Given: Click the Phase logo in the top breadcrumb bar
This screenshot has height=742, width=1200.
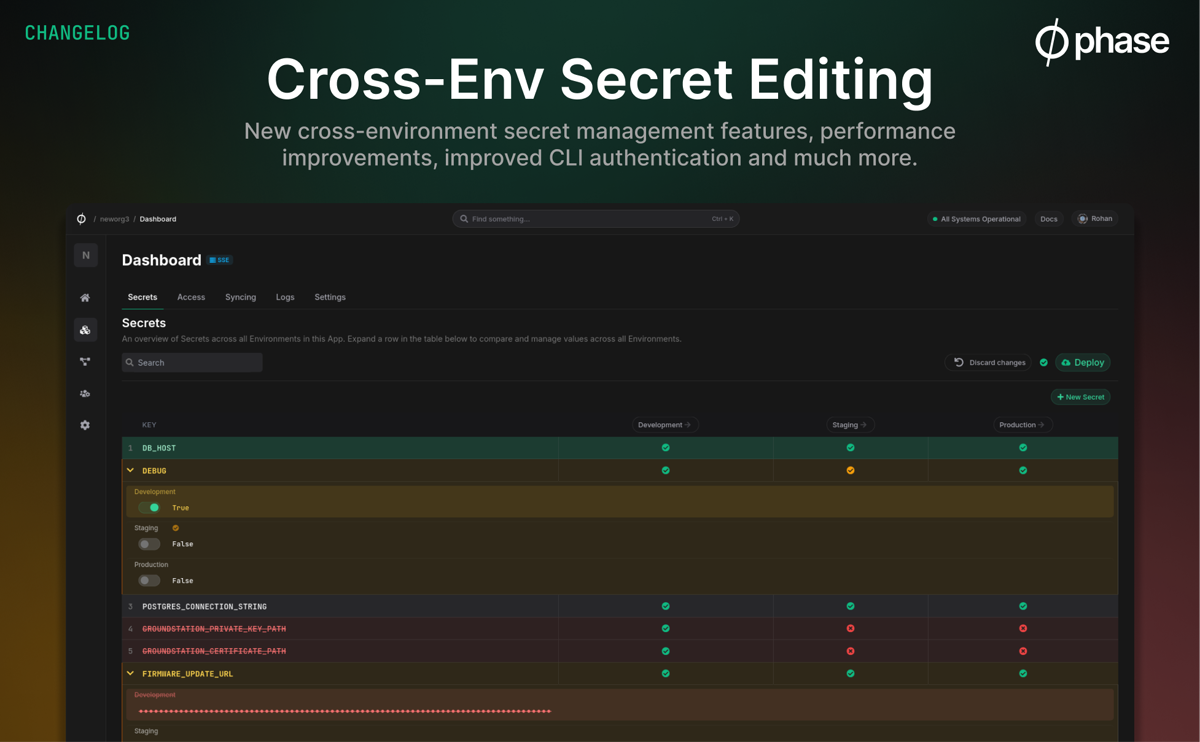Looking at the screenshot, I should [x=80, y=218].
